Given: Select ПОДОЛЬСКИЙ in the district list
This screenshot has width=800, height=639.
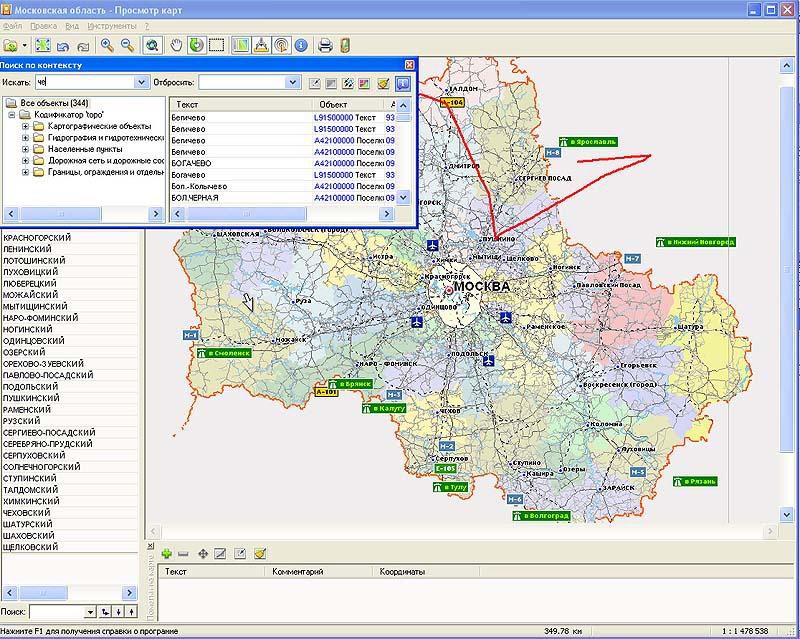Looking at the screenshot, I should (x=31, y=386).
